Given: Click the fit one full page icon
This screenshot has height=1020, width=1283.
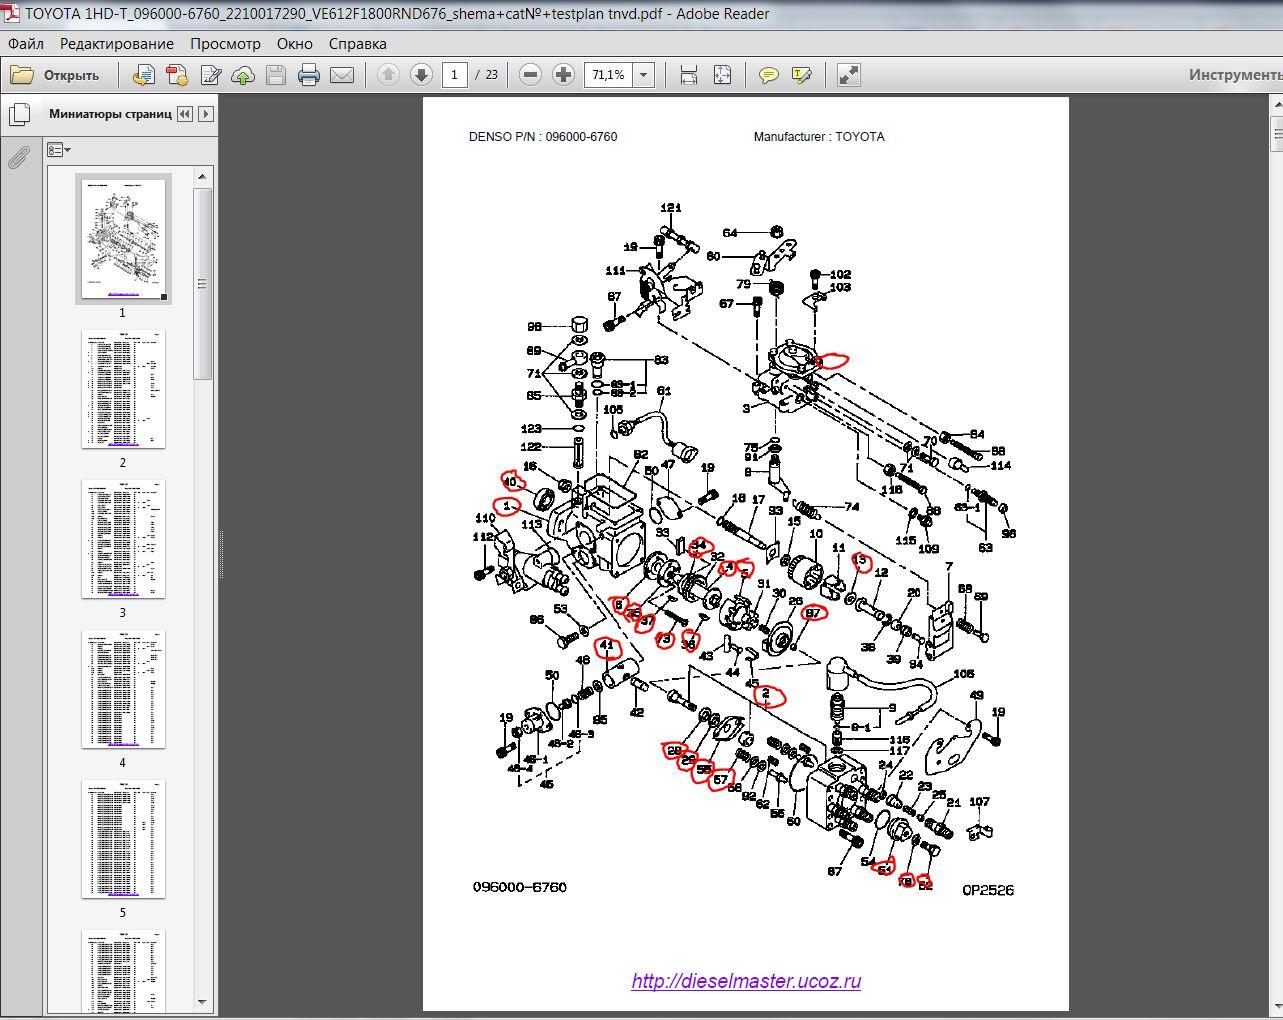Looking at the screenshot, I should pyautogui.click(x=722, y=75).
